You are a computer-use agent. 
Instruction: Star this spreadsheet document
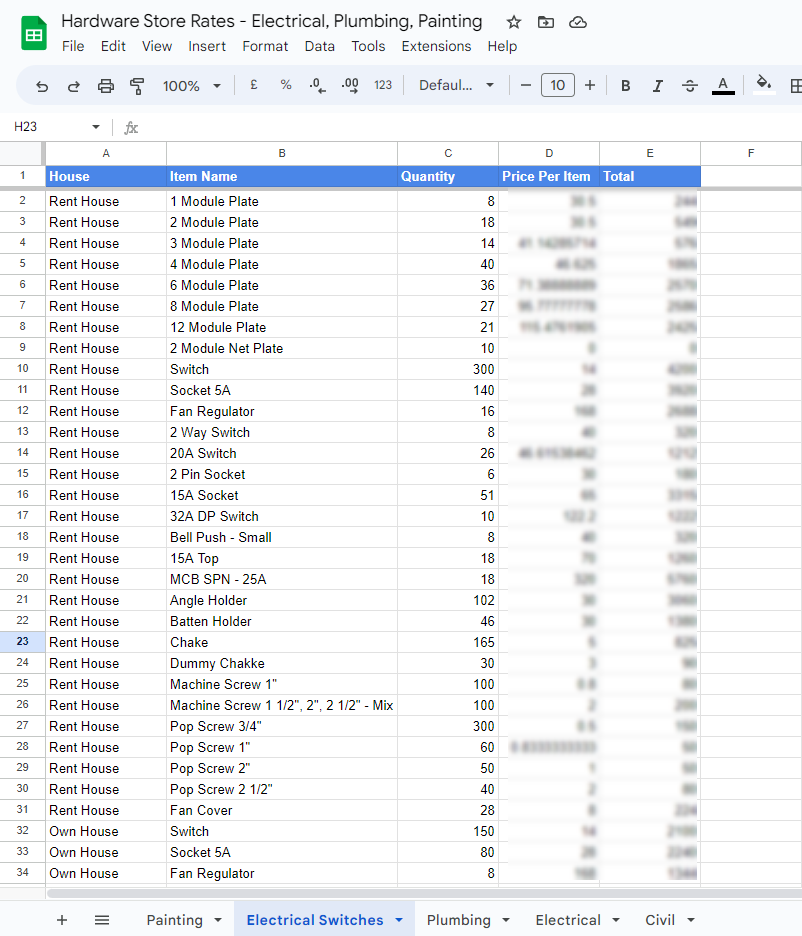[x=514, y=22]
